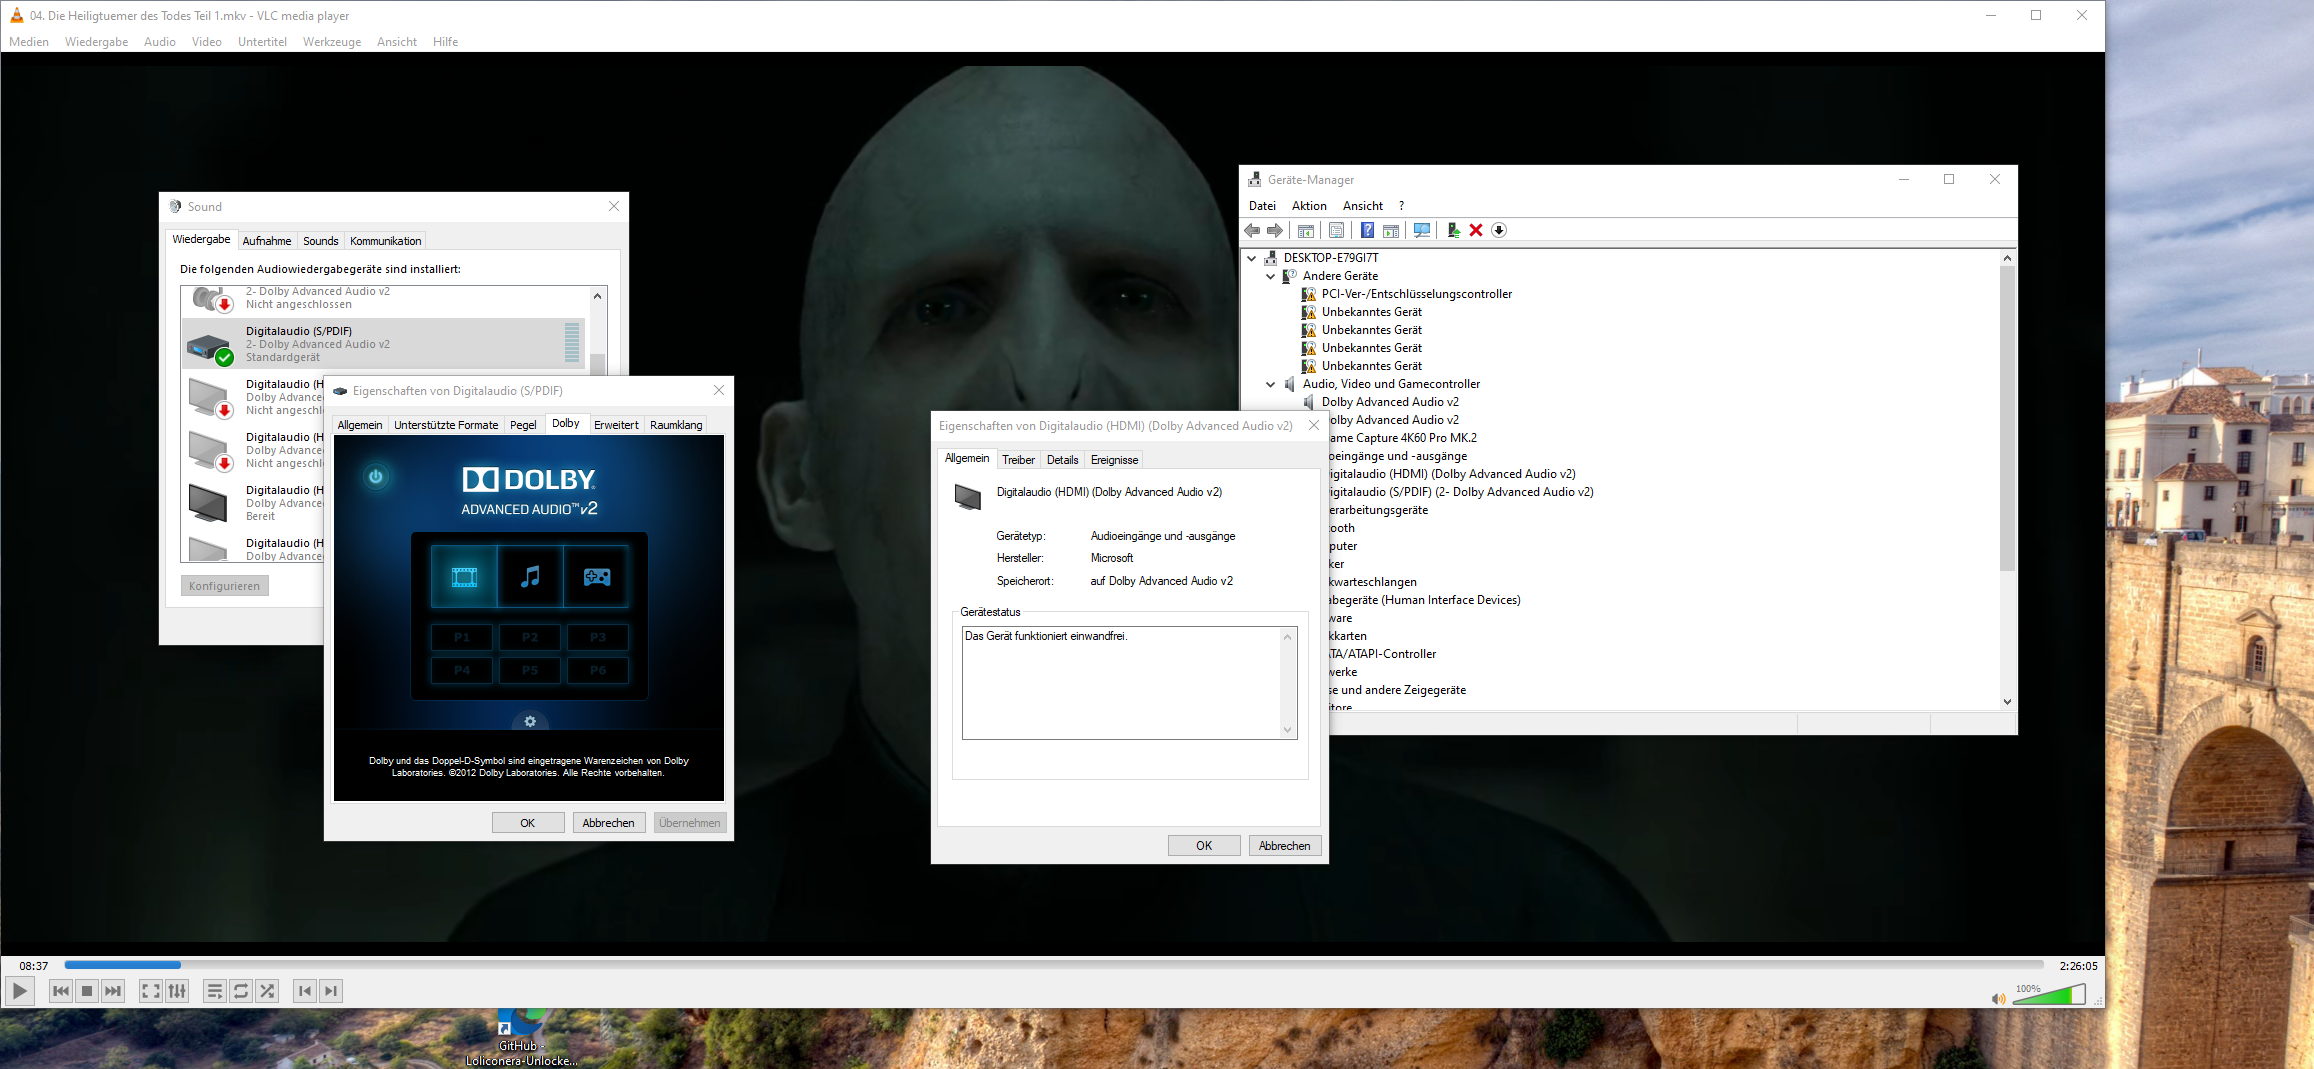Viewport: 2314px width, 1069px height.
Task: Open Aktion menu in Geräte-Manager
Action: point(1309,206)
